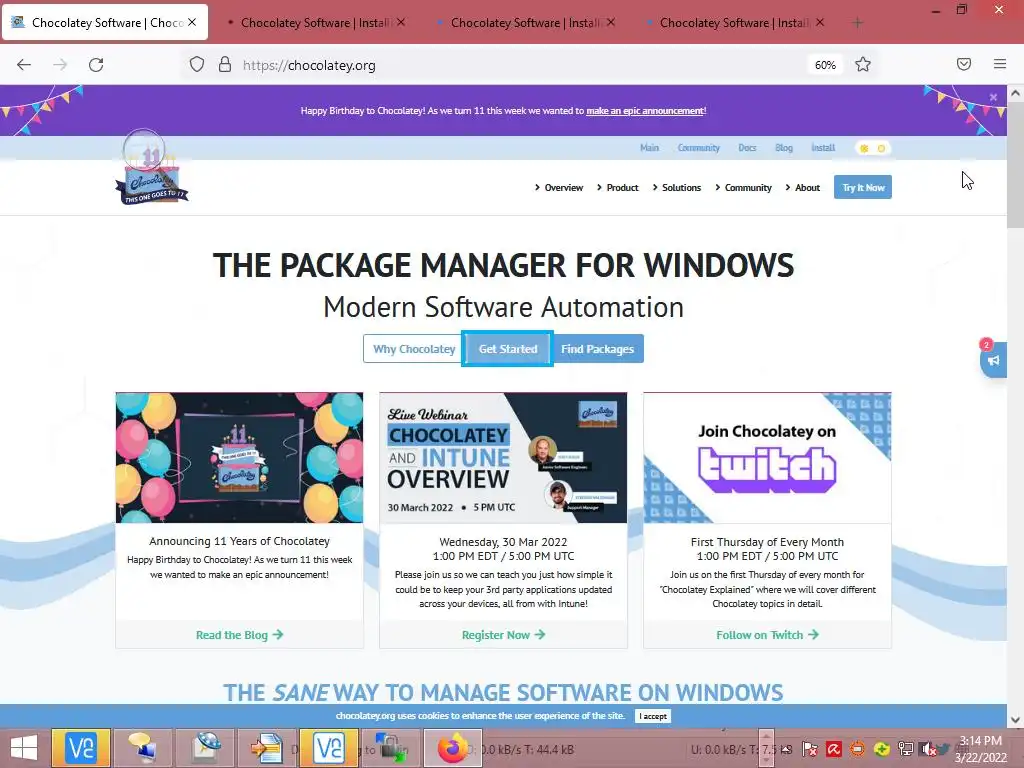Click the Register Now link
Image resolution: width=1024 pixels, height=768 pixels.
pyautogui.click(x=503, y=635)
